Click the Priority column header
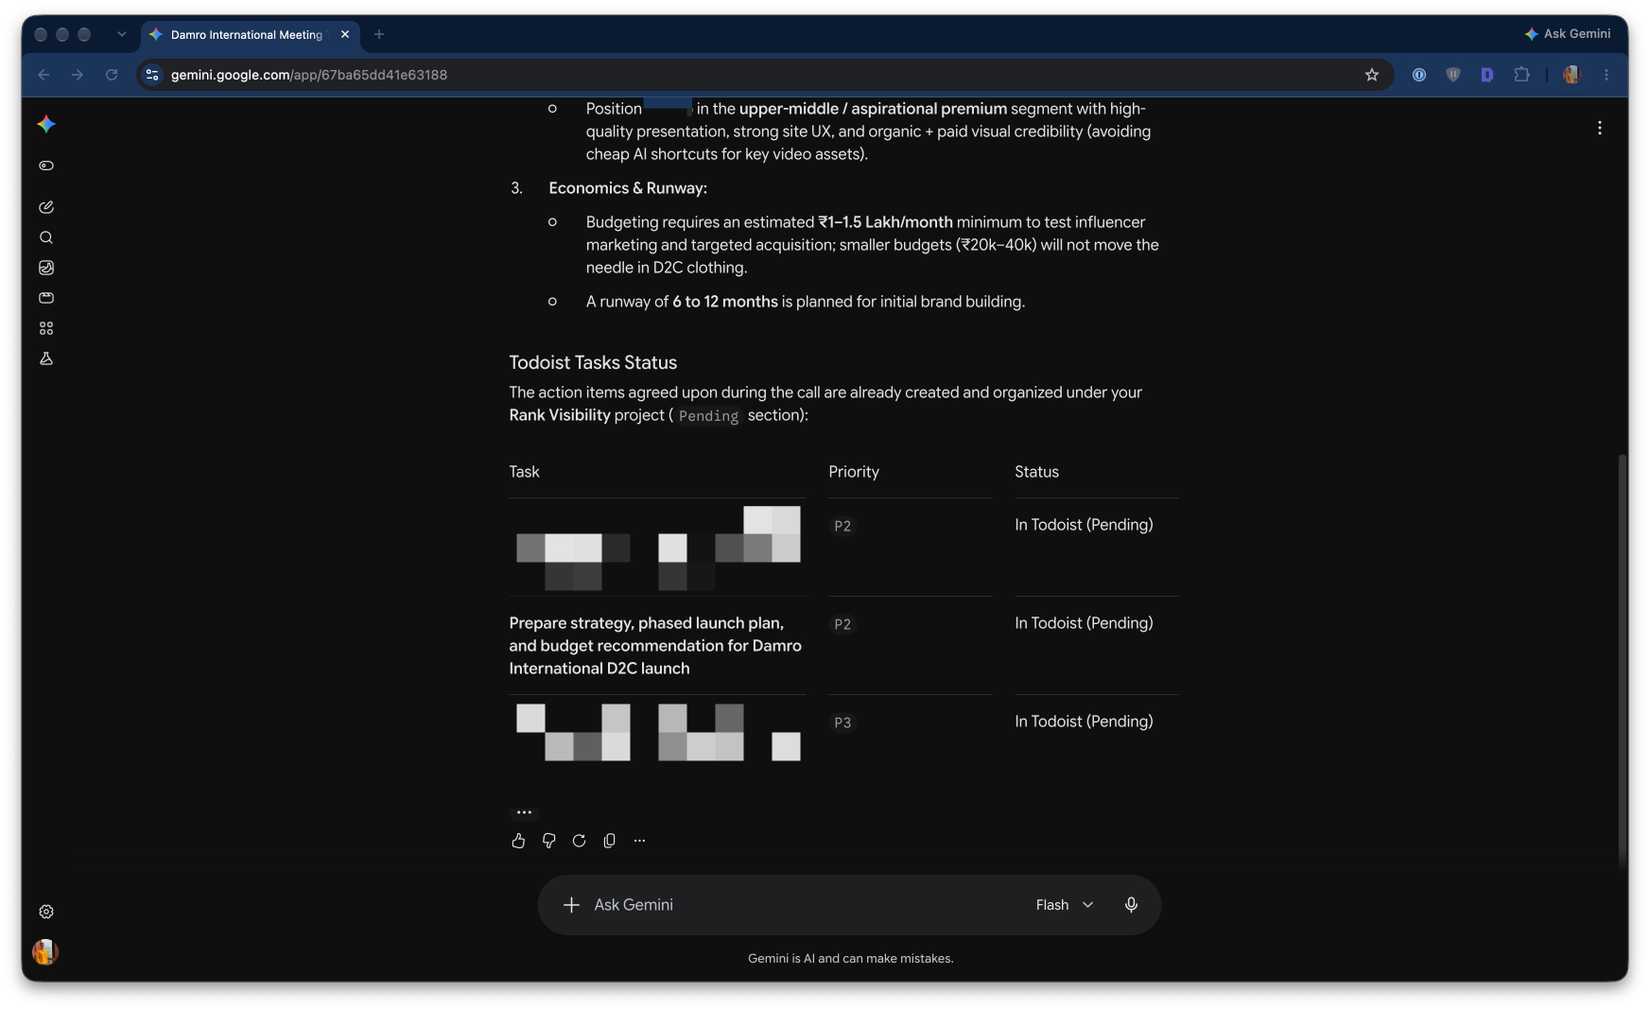 click(854, 472)
